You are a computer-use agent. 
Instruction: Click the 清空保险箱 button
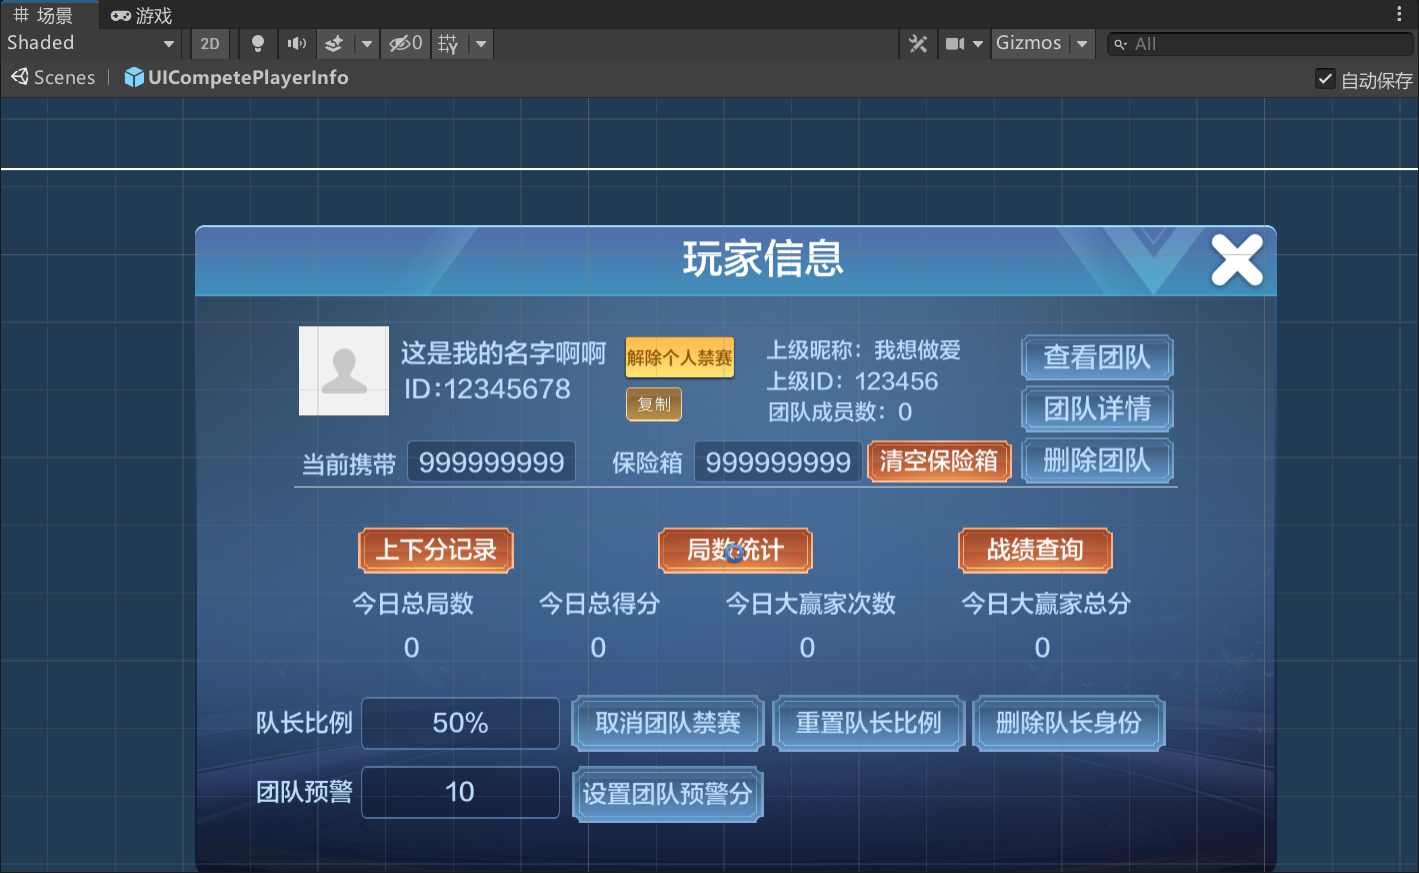point(939,461)
